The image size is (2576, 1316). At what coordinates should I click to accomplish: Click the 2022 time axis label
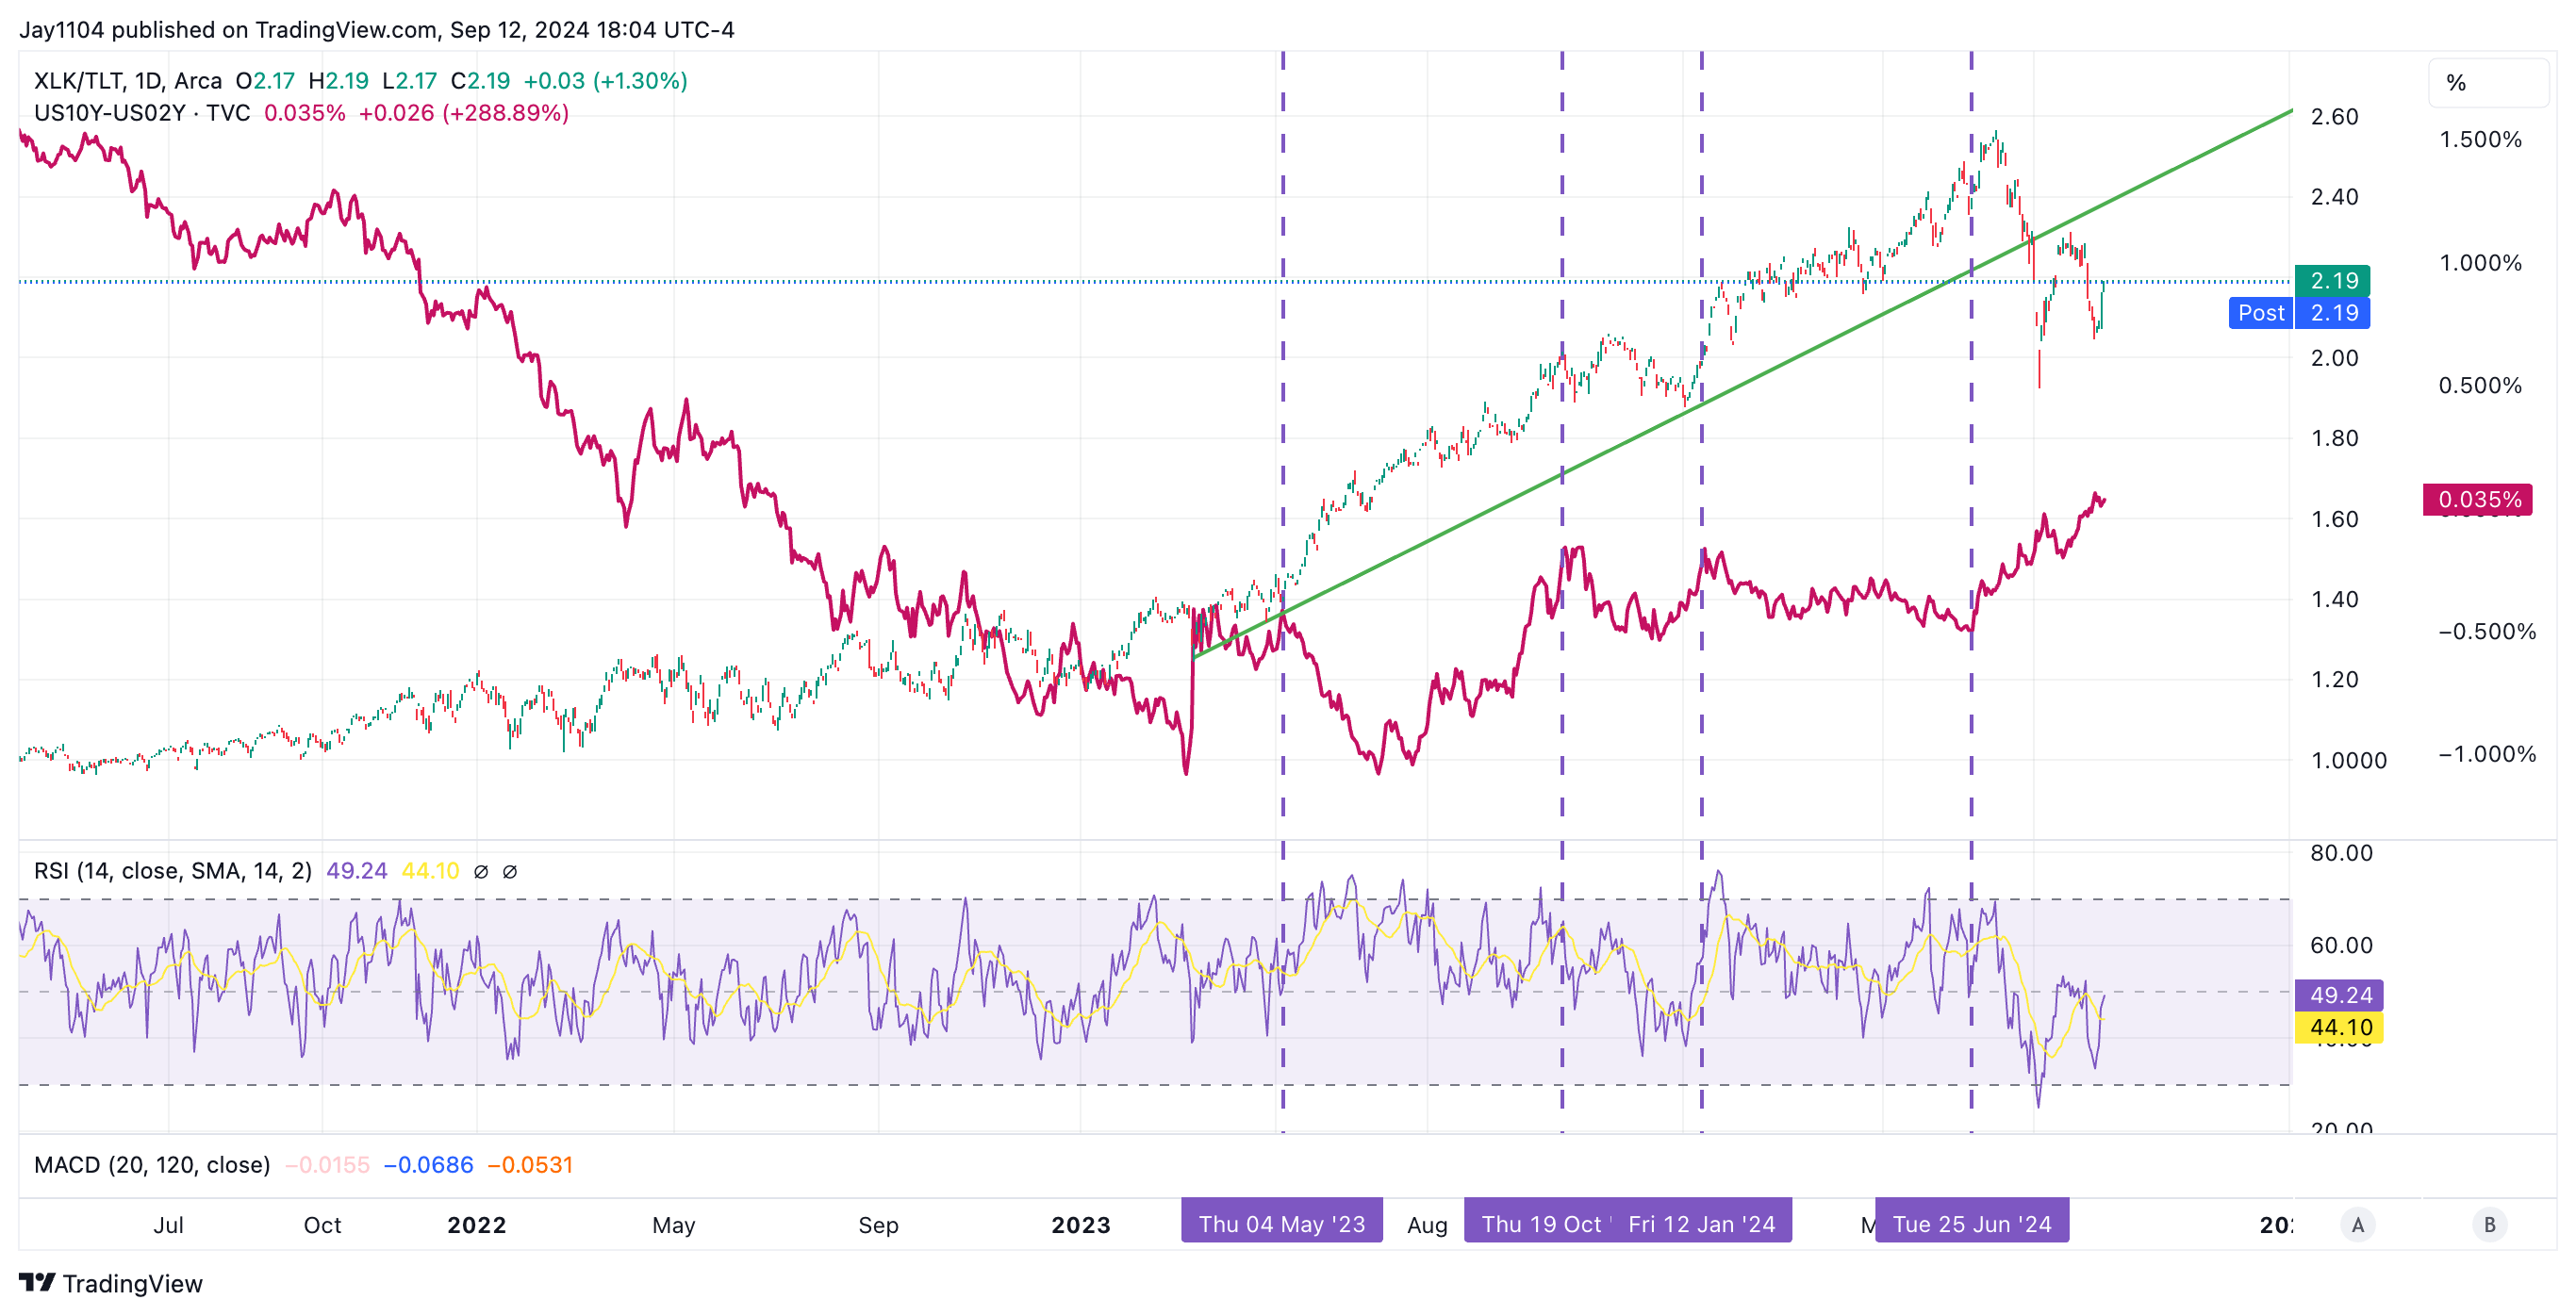tap(477, 1225)
